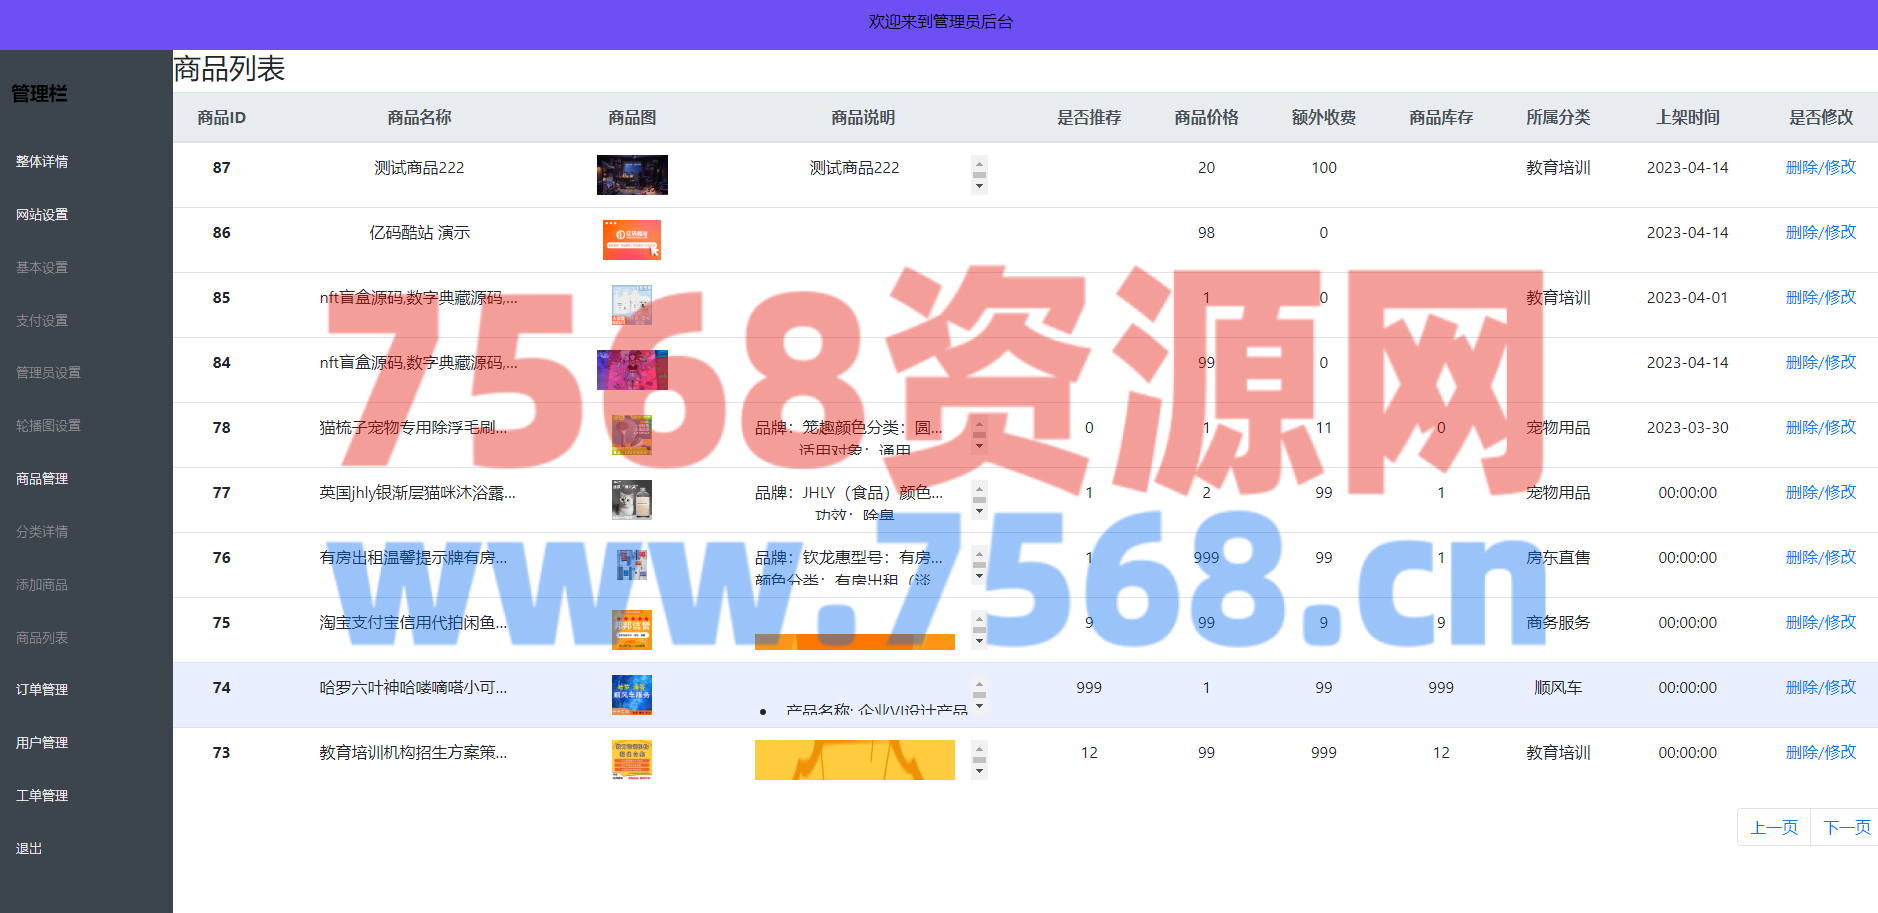Click thumbnail image of product 87
Viewport: 1878px width, 913px height.
point(632,175)
